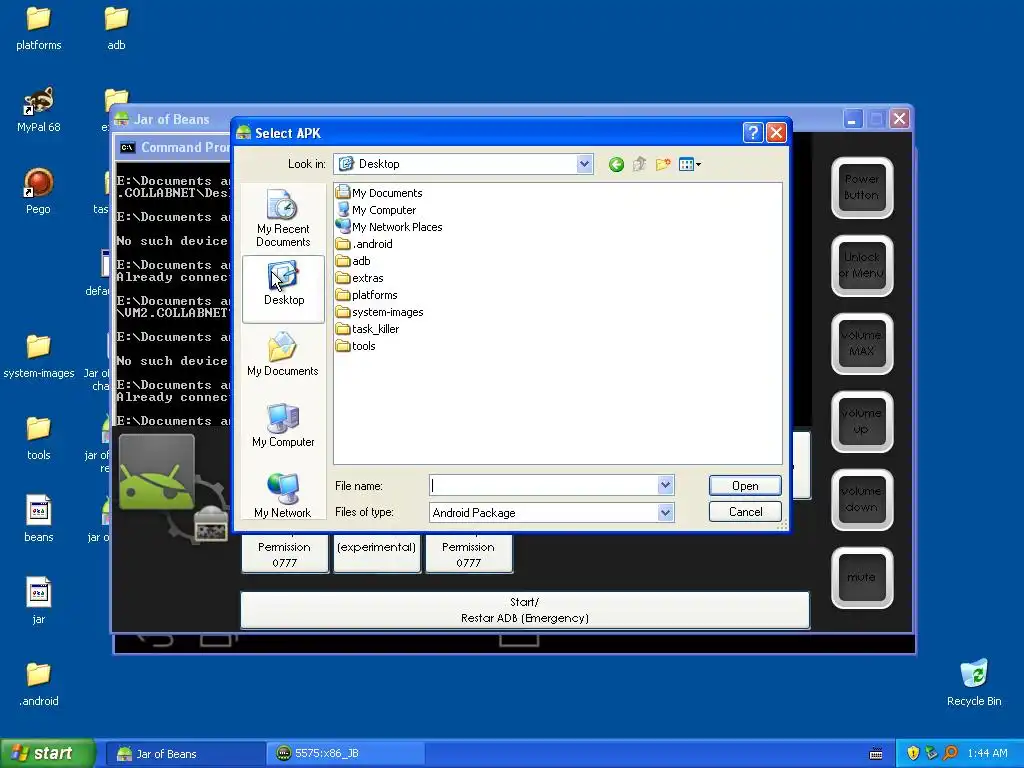Open My Recent Documents in places bar
The image size is (1024, 768).
click(x=283, y=219)
